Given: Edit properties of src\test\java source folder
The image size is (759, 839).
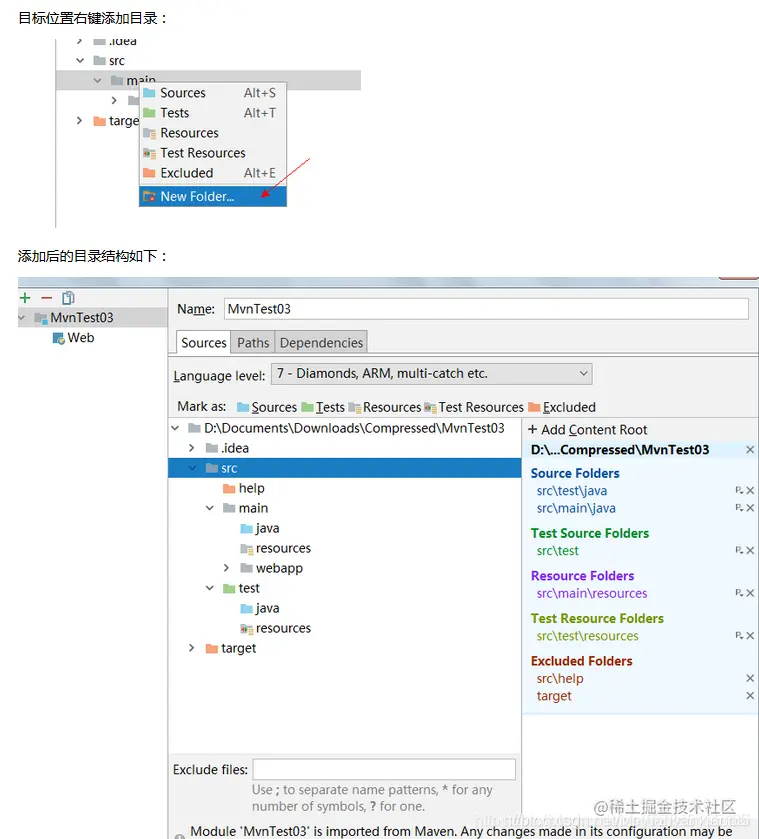Looking at the screenshot, I should (x=739, y=491).
